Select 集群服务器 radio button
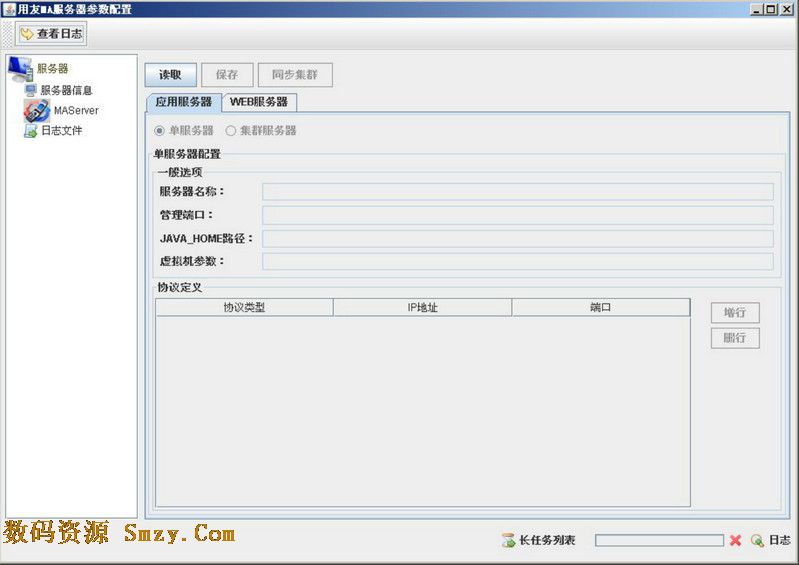Viewport: 799px width, 565px height. [231, 131]
